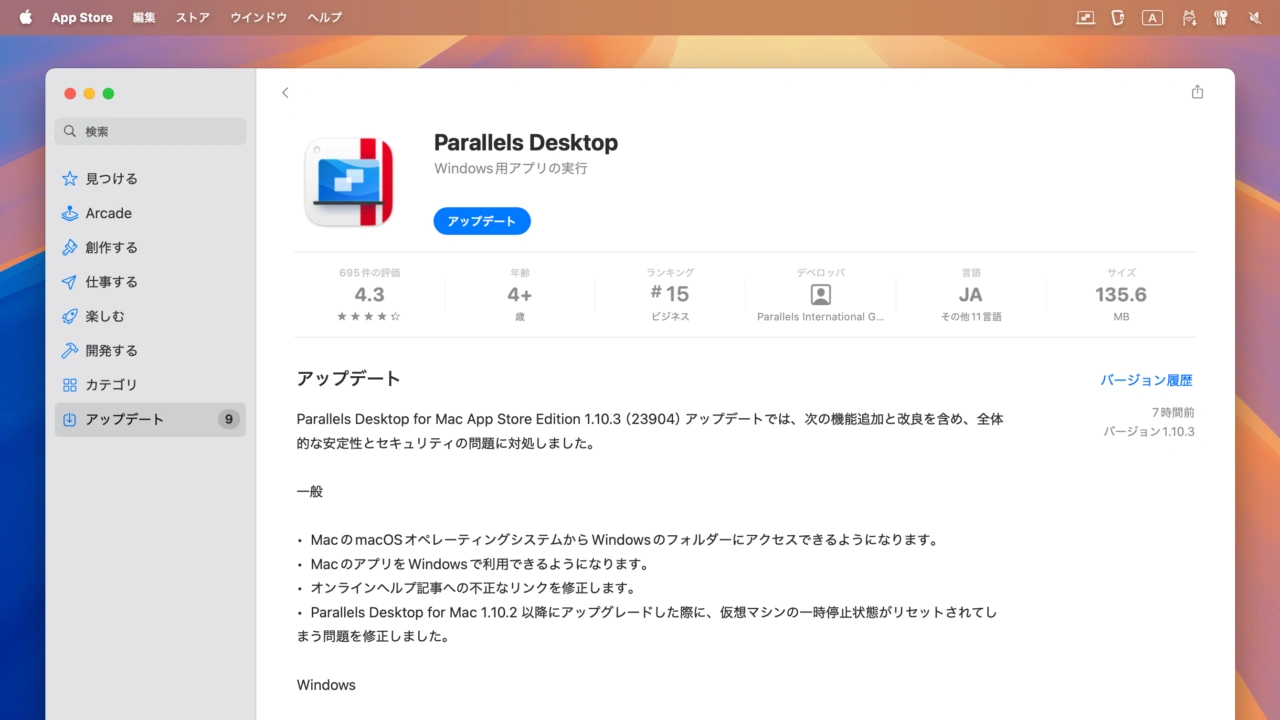Open the 見つける (Discover) sidebar section
The image size is (1280, 720).
tap(111, 179)
